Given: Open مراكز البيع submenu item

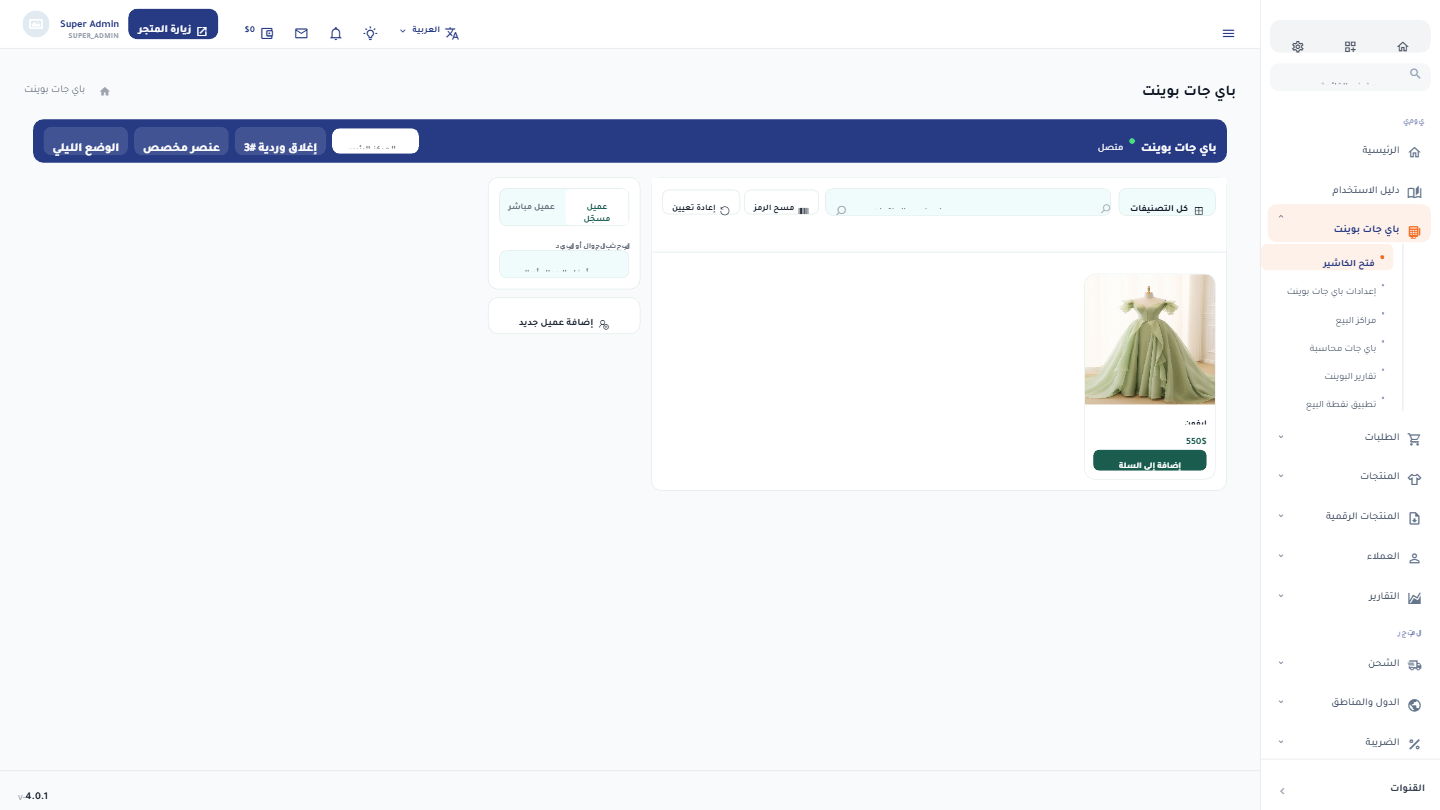Looking at the screenshot, I should coord(1355,320).
